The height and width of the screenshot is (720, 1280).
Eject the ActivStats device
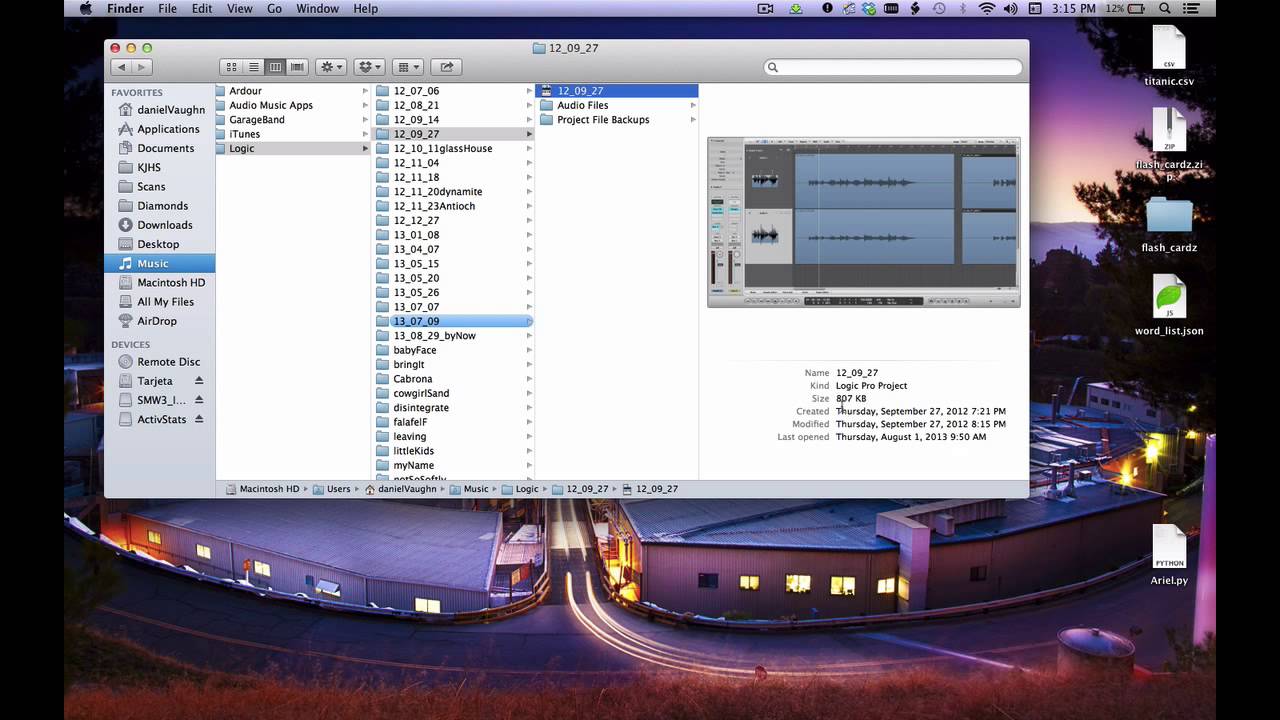(x=199, y=419)
